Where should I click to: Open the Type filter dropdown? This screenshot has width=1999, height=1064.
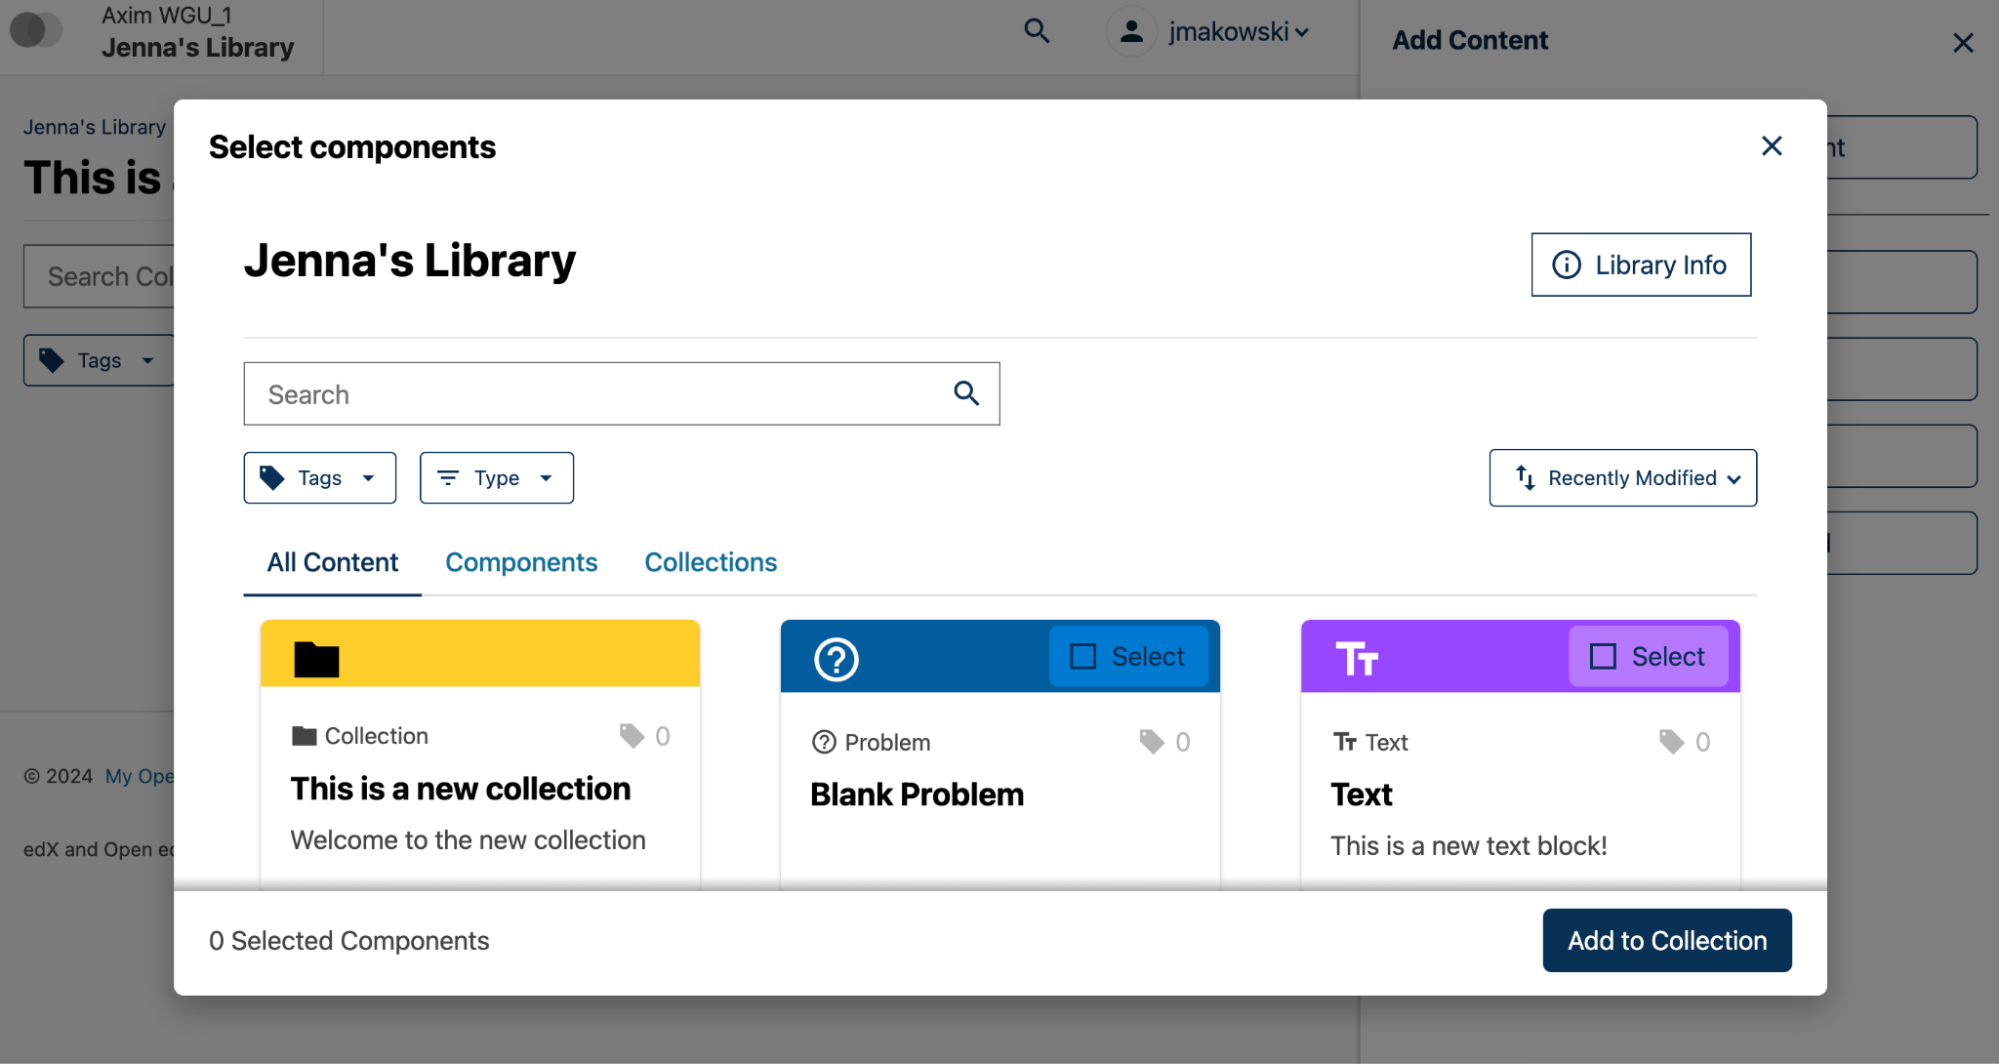click(496, 477)
